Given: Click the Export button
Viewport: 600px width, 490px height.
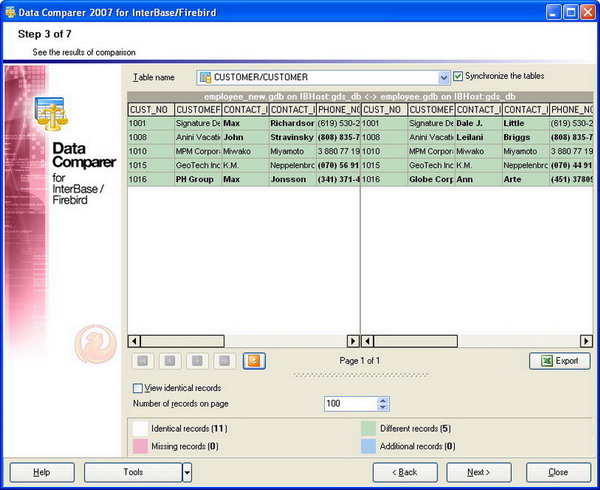Looking at the screenshot, I should (x=560, y=361).
